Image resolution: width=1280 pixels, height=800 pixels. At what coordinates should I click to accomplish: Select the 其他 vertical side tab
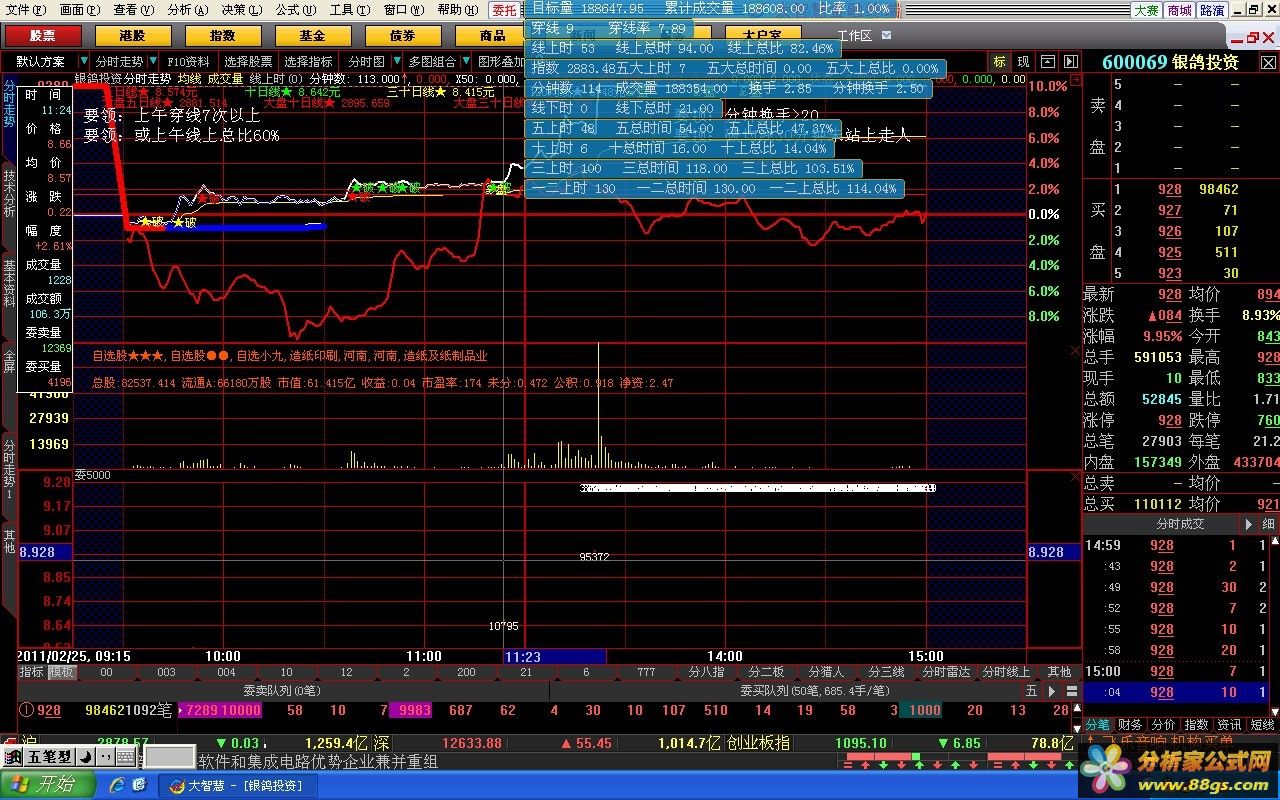point(9,541)
